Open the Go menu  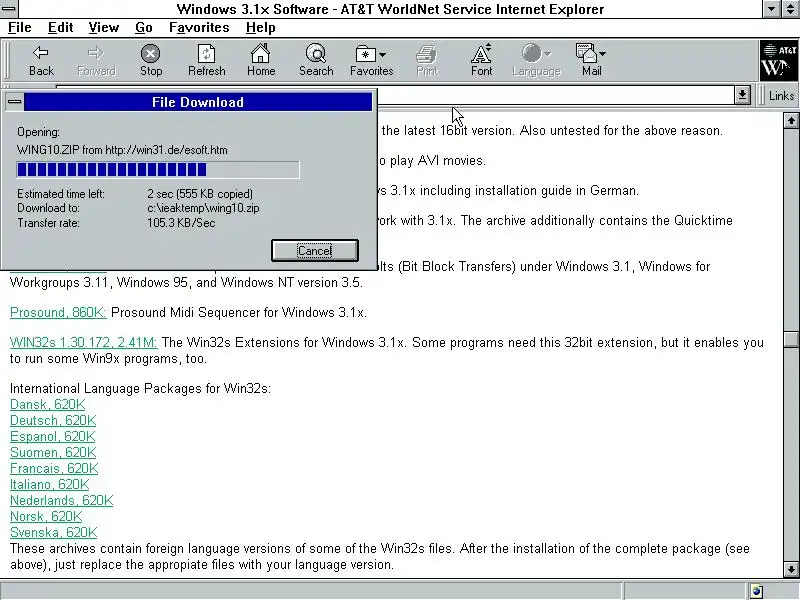[143, 28]
